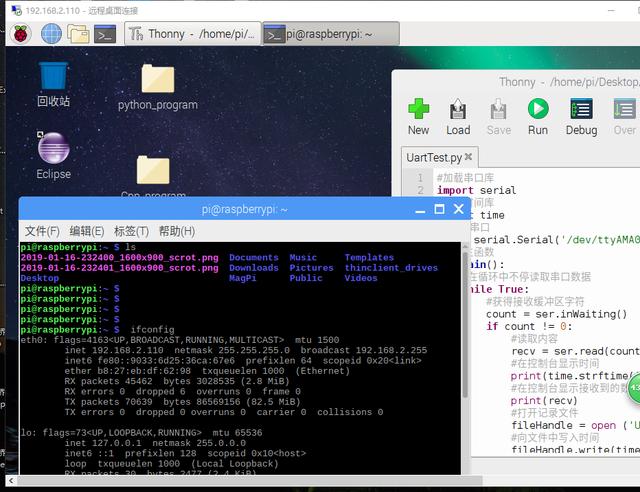The image size is (640, 492).
Task: Open the Raspberry Pi main menu
Action: [x=21, y=33]
